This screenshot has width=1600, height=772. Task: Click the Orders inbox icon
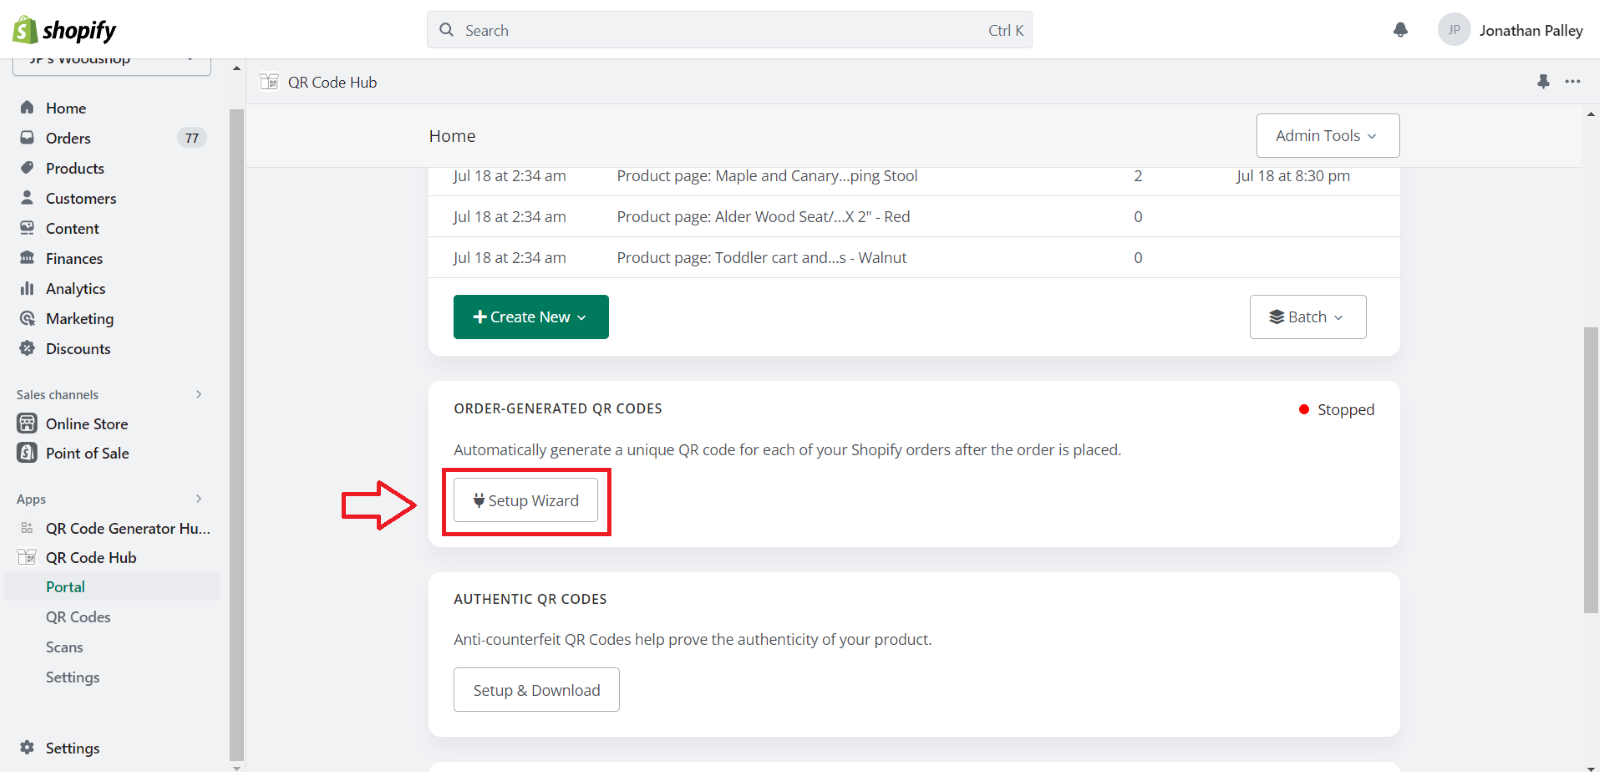tap(27, 137)
